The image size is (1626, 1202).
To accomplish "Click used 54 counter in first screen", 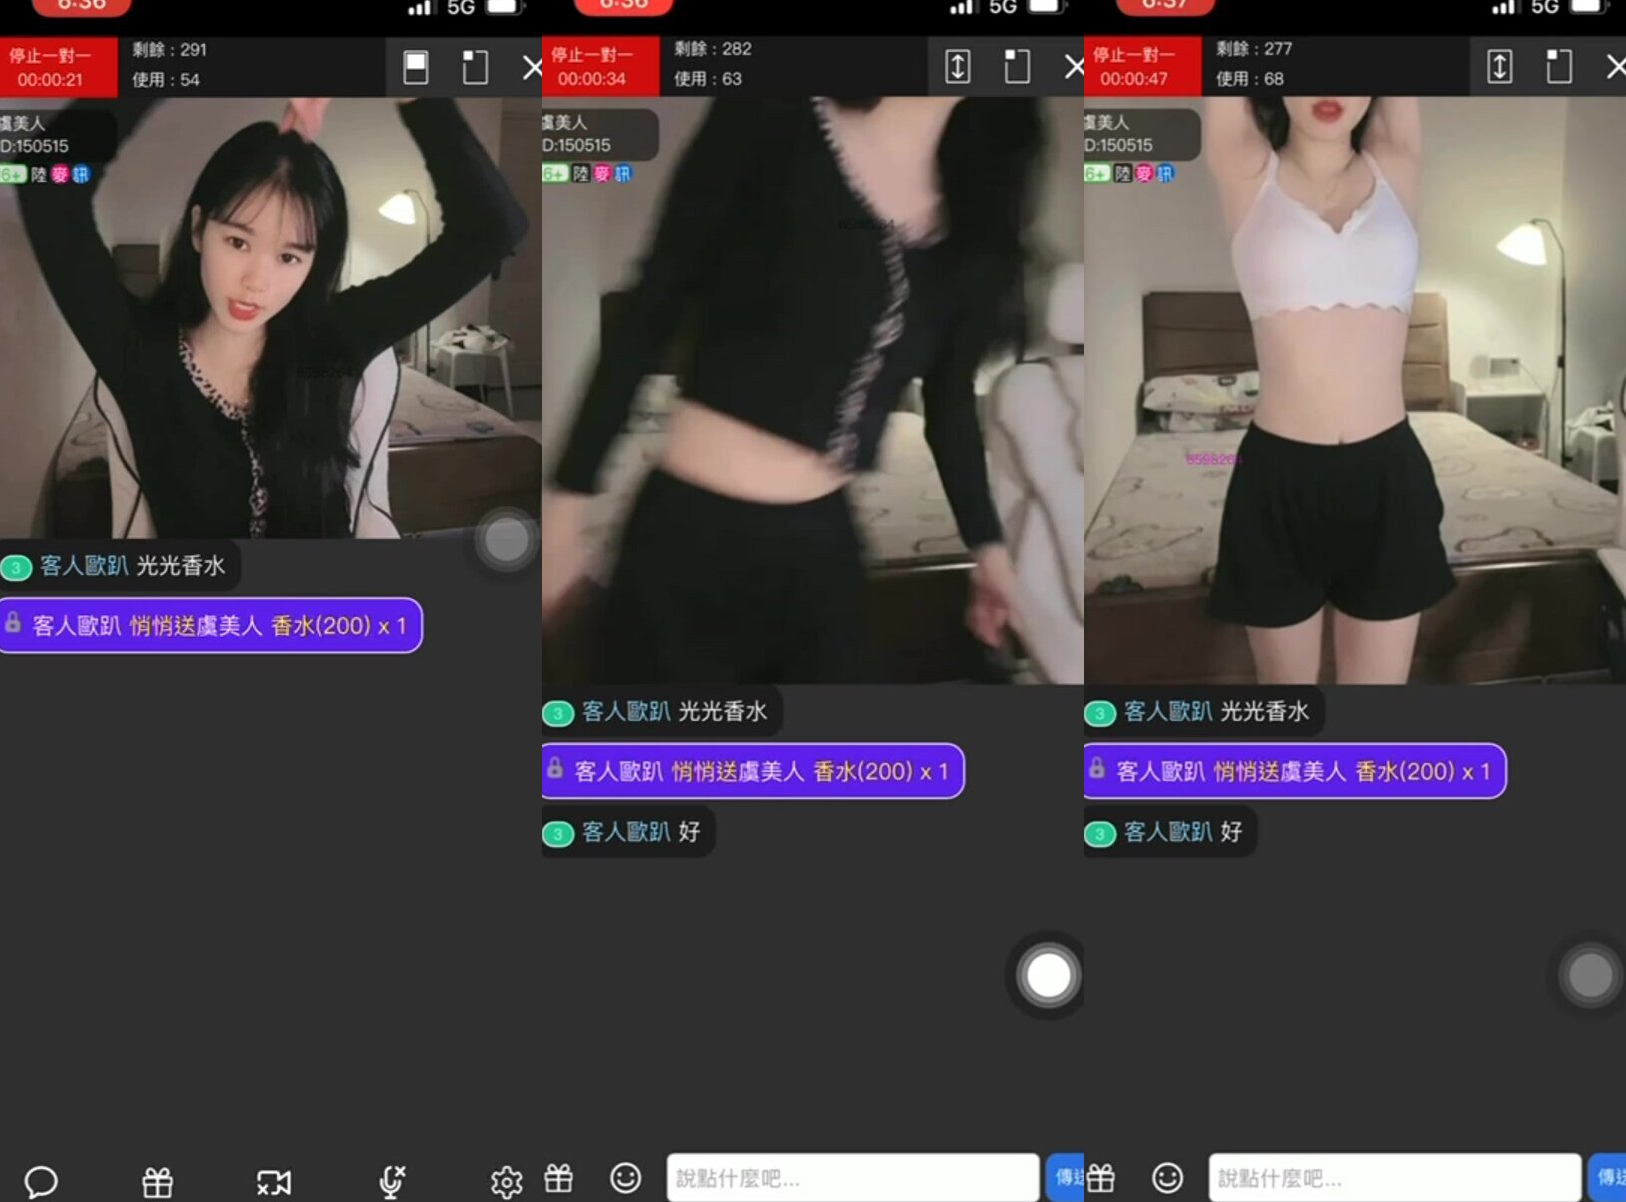I will click(166, 80).
